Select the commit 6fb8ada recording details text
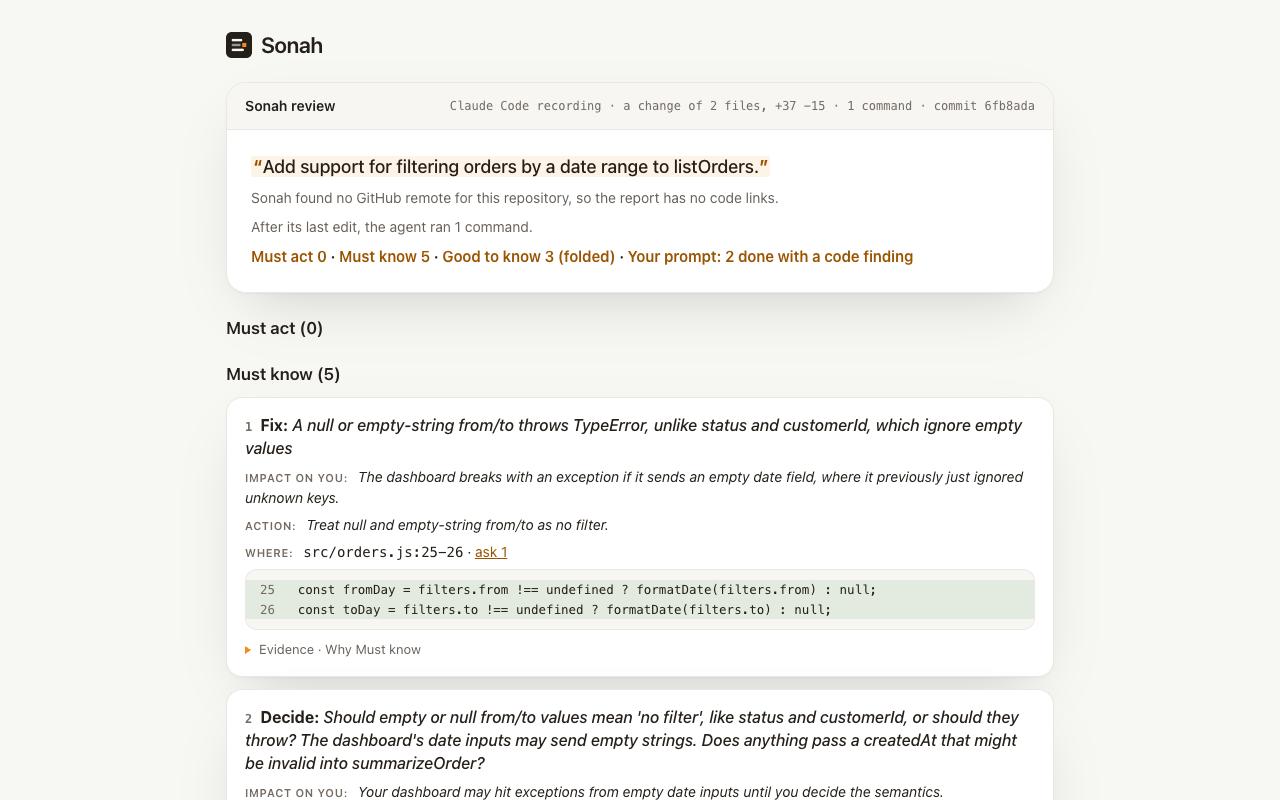The image size is (1280, 800). [x=742, y=106]
